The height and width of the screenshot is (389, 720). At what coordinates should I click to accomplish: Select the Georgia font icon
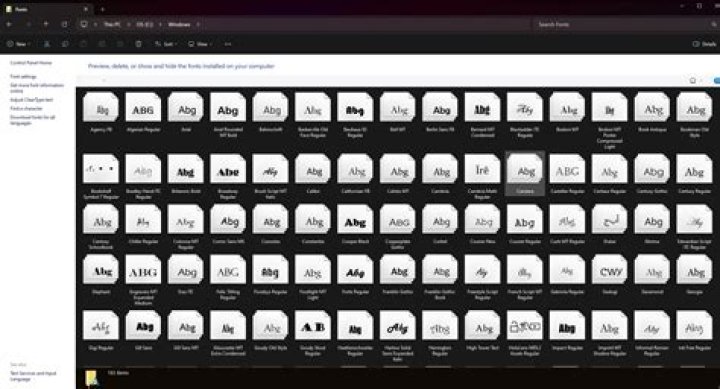694,270
